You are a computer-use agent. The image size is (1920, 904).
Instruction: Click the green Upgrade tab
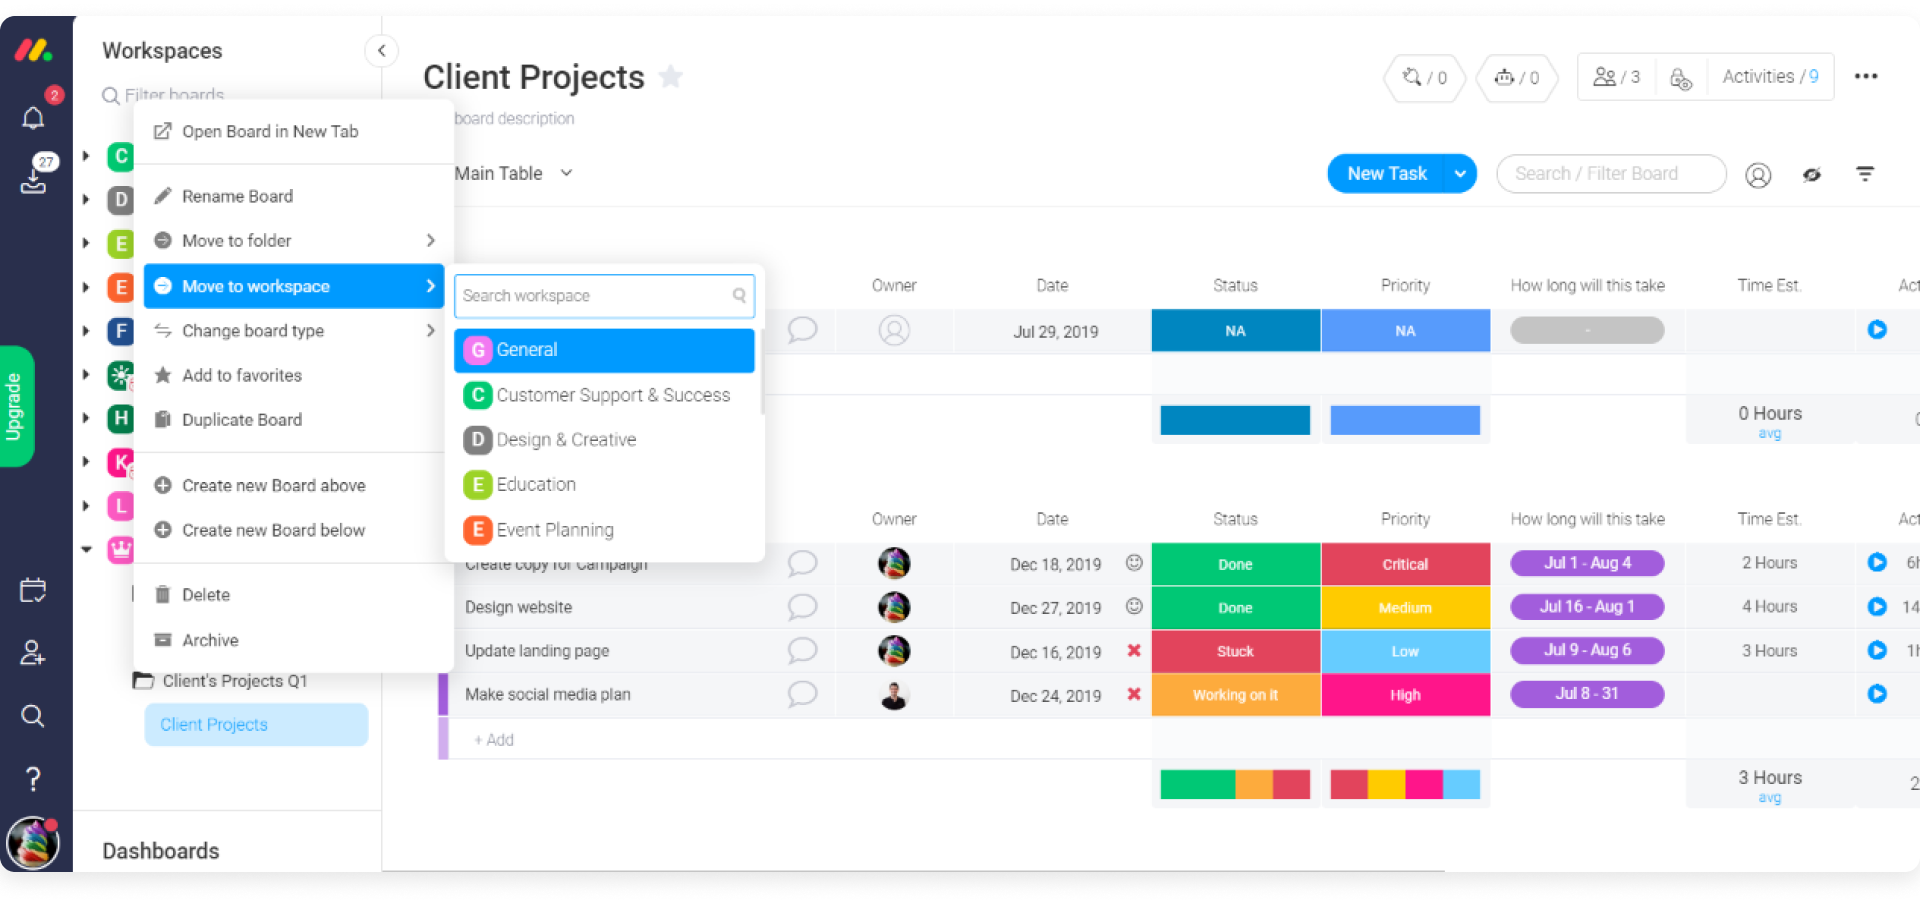(x=16, y=406)
